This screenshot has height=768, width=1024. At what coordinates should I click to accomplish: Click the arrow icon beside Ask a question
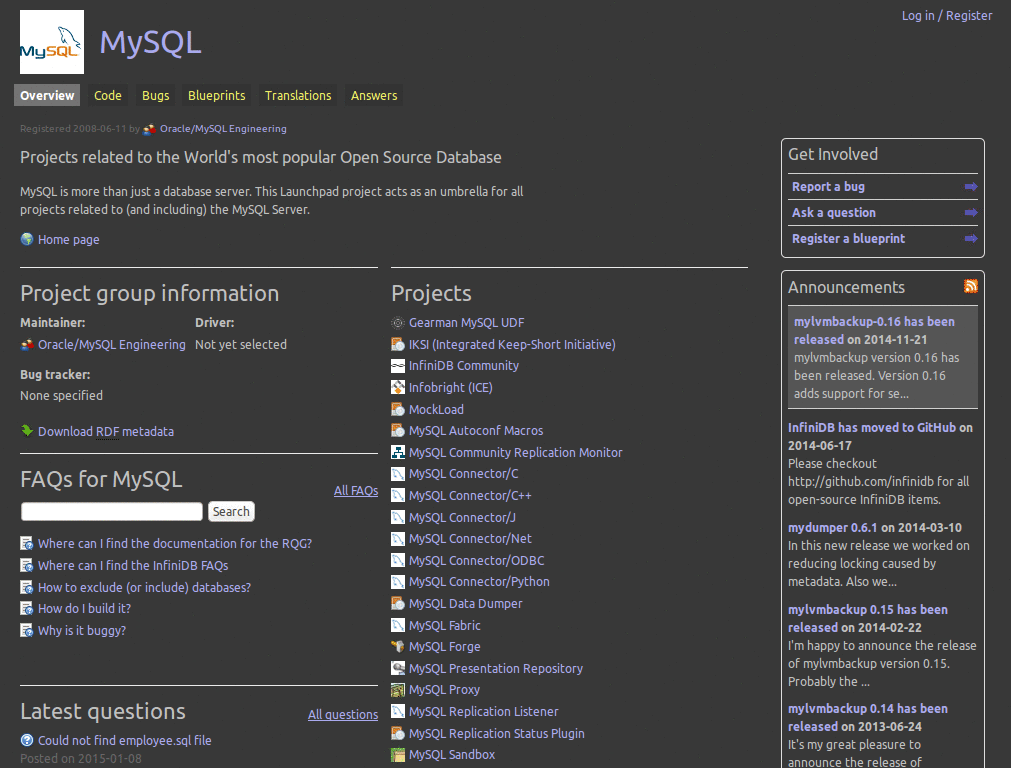pyautogui.click(x=971, y=212)
